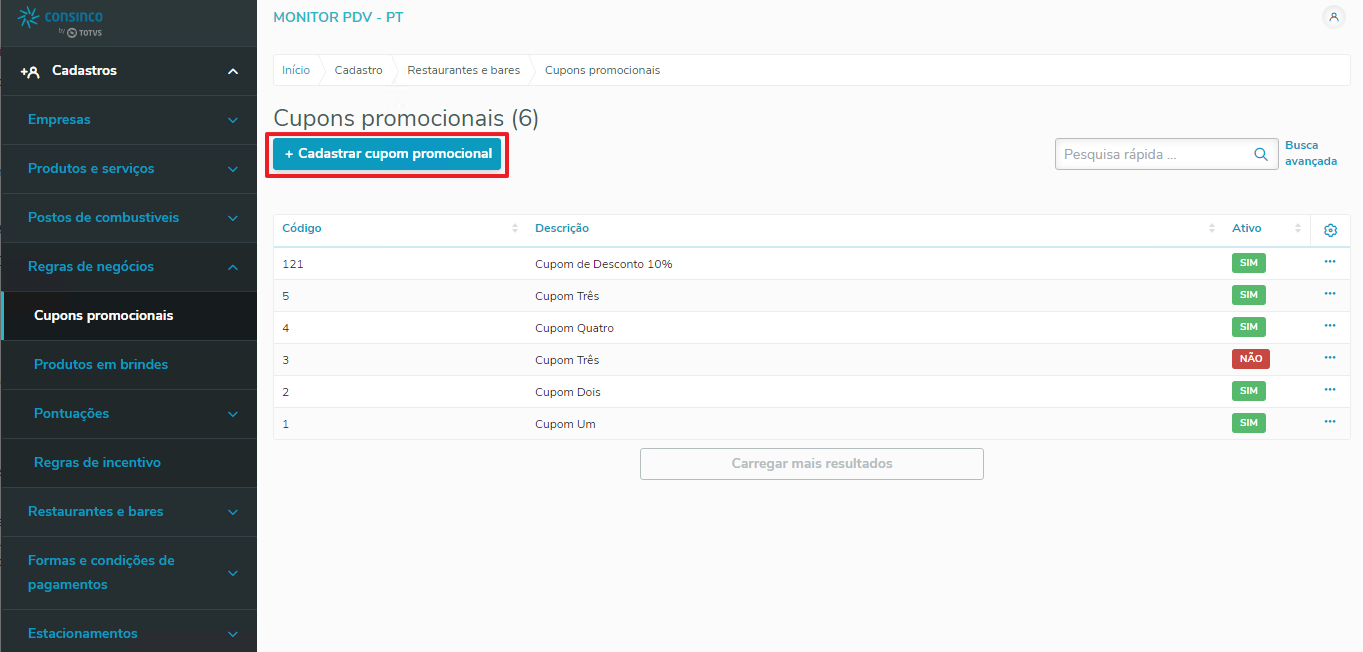Click SIM badge on coupon 121 row
Image resolution: width=1363 pixels, height=652 pixels.
(x=1249, y=263)
